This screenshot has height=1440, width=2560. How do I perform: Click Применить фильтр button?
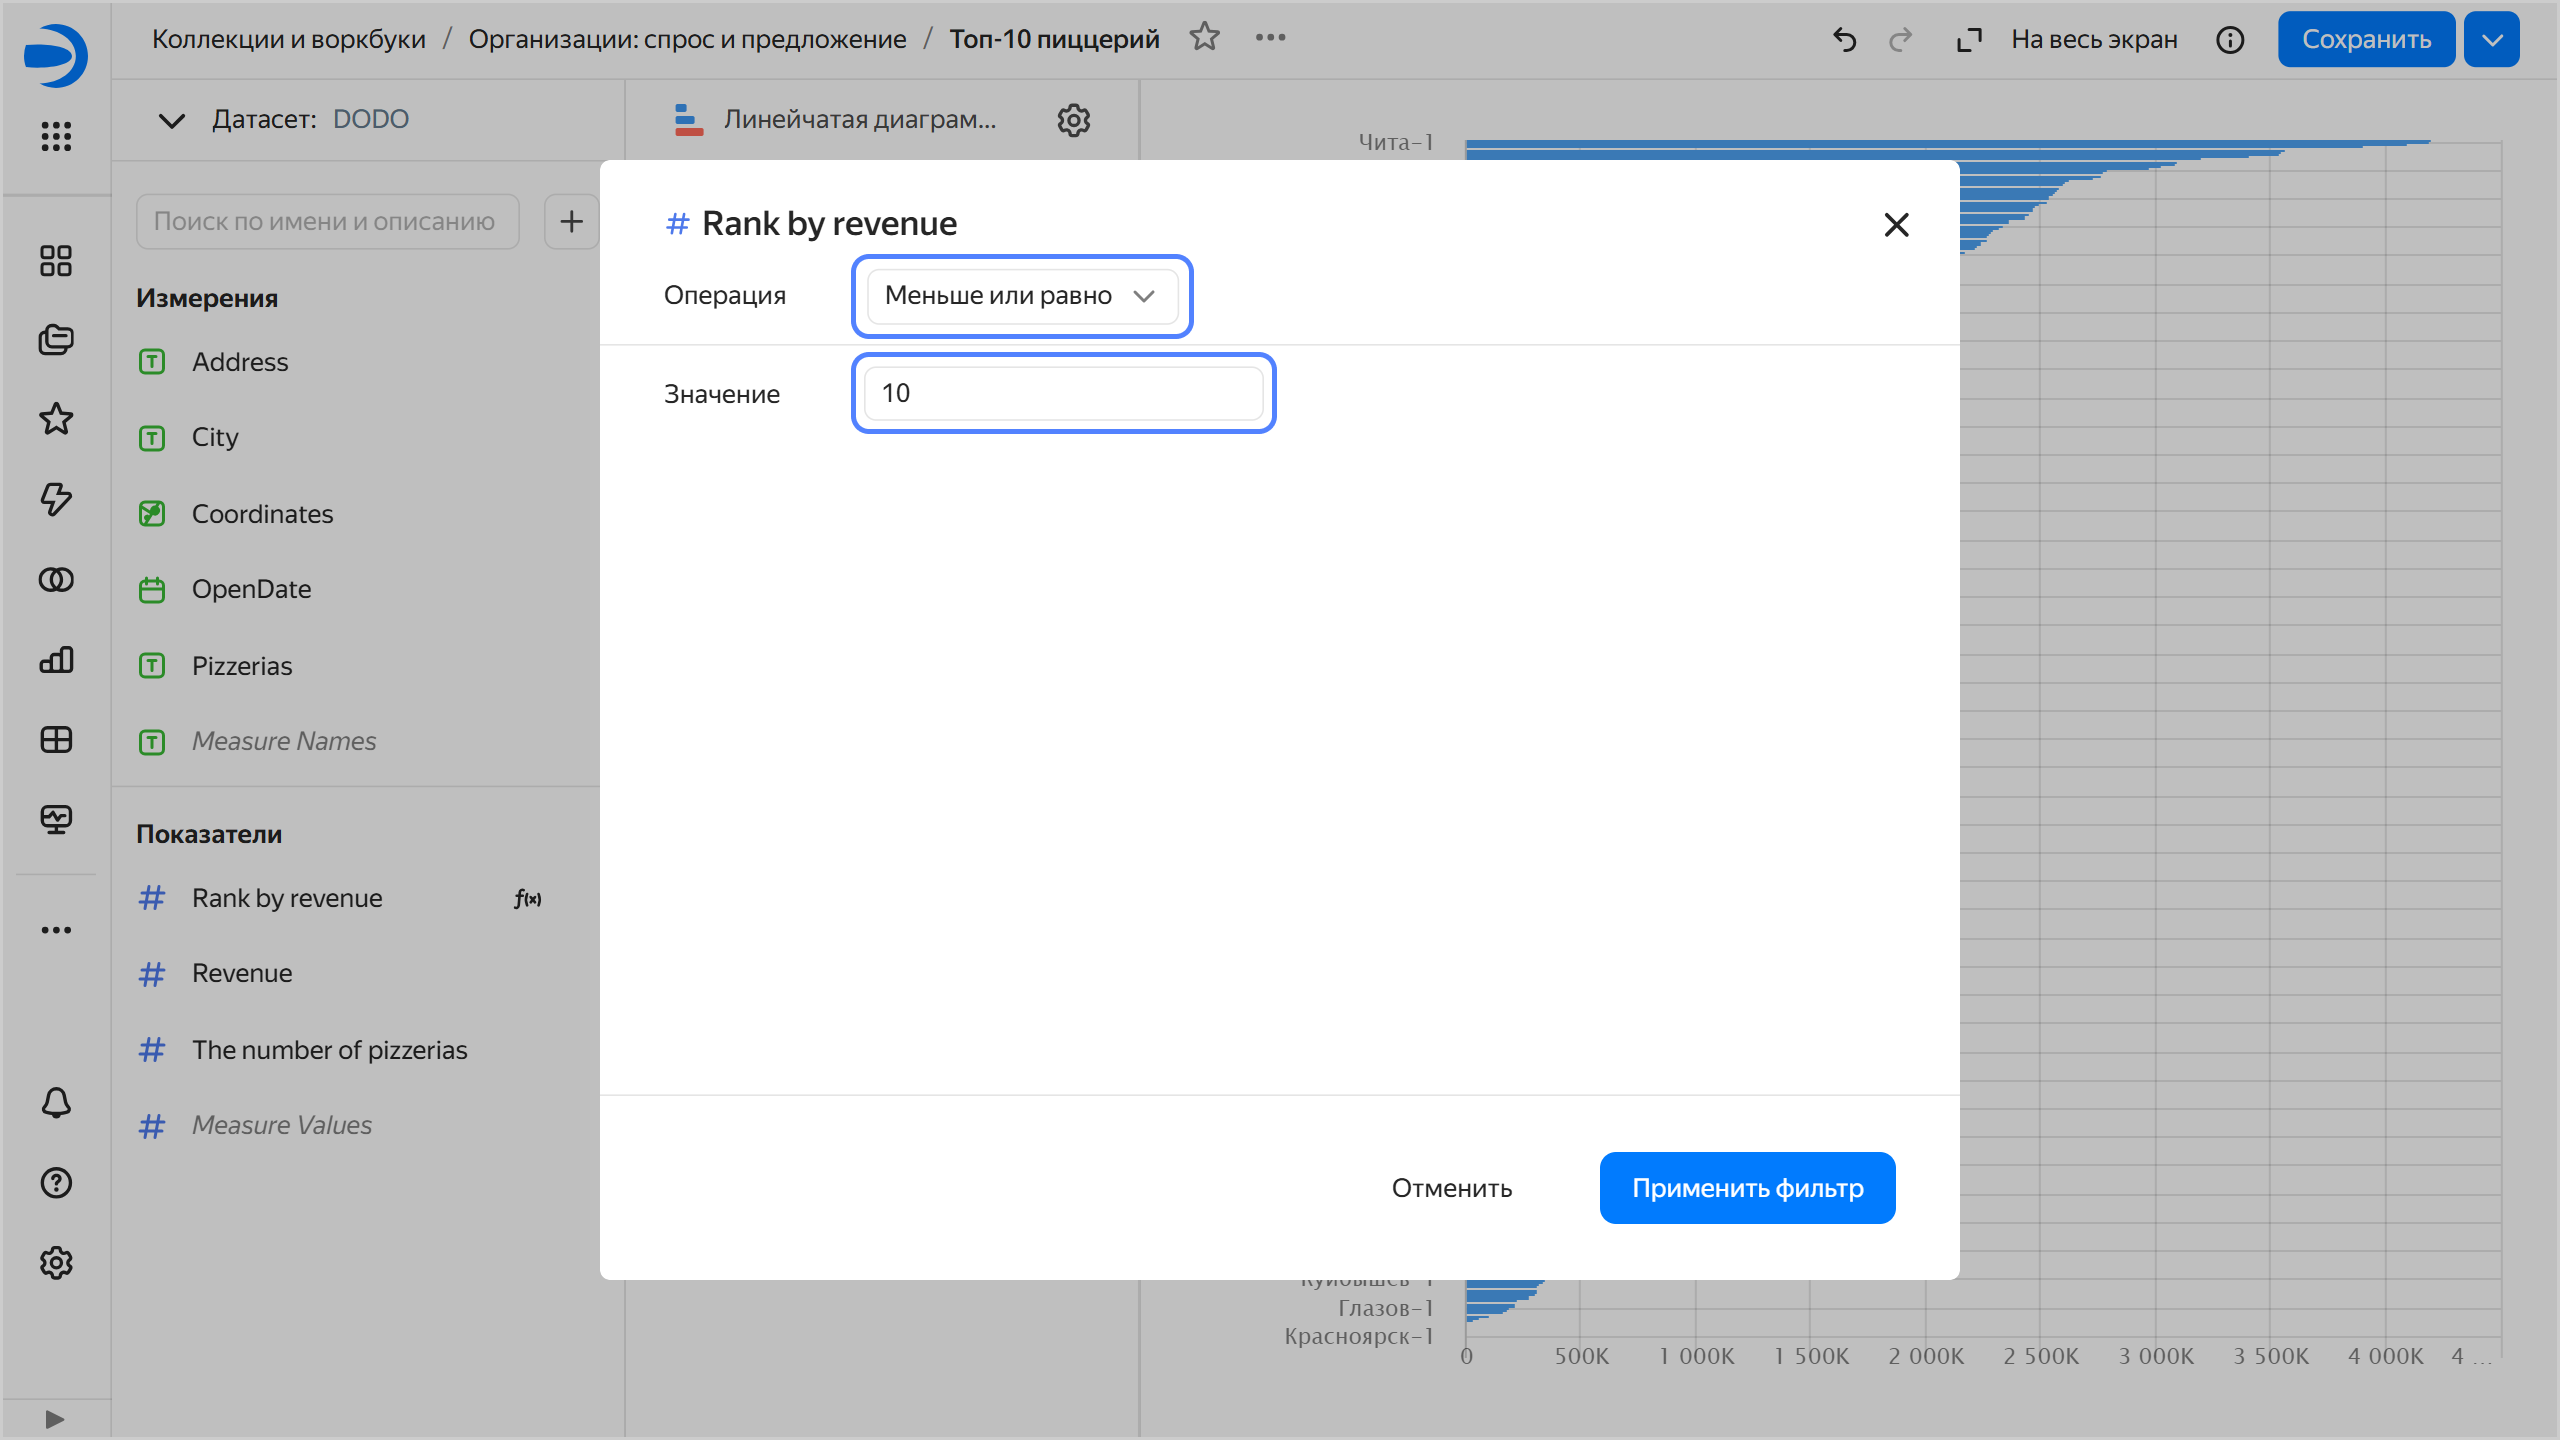(1746, 1188)
